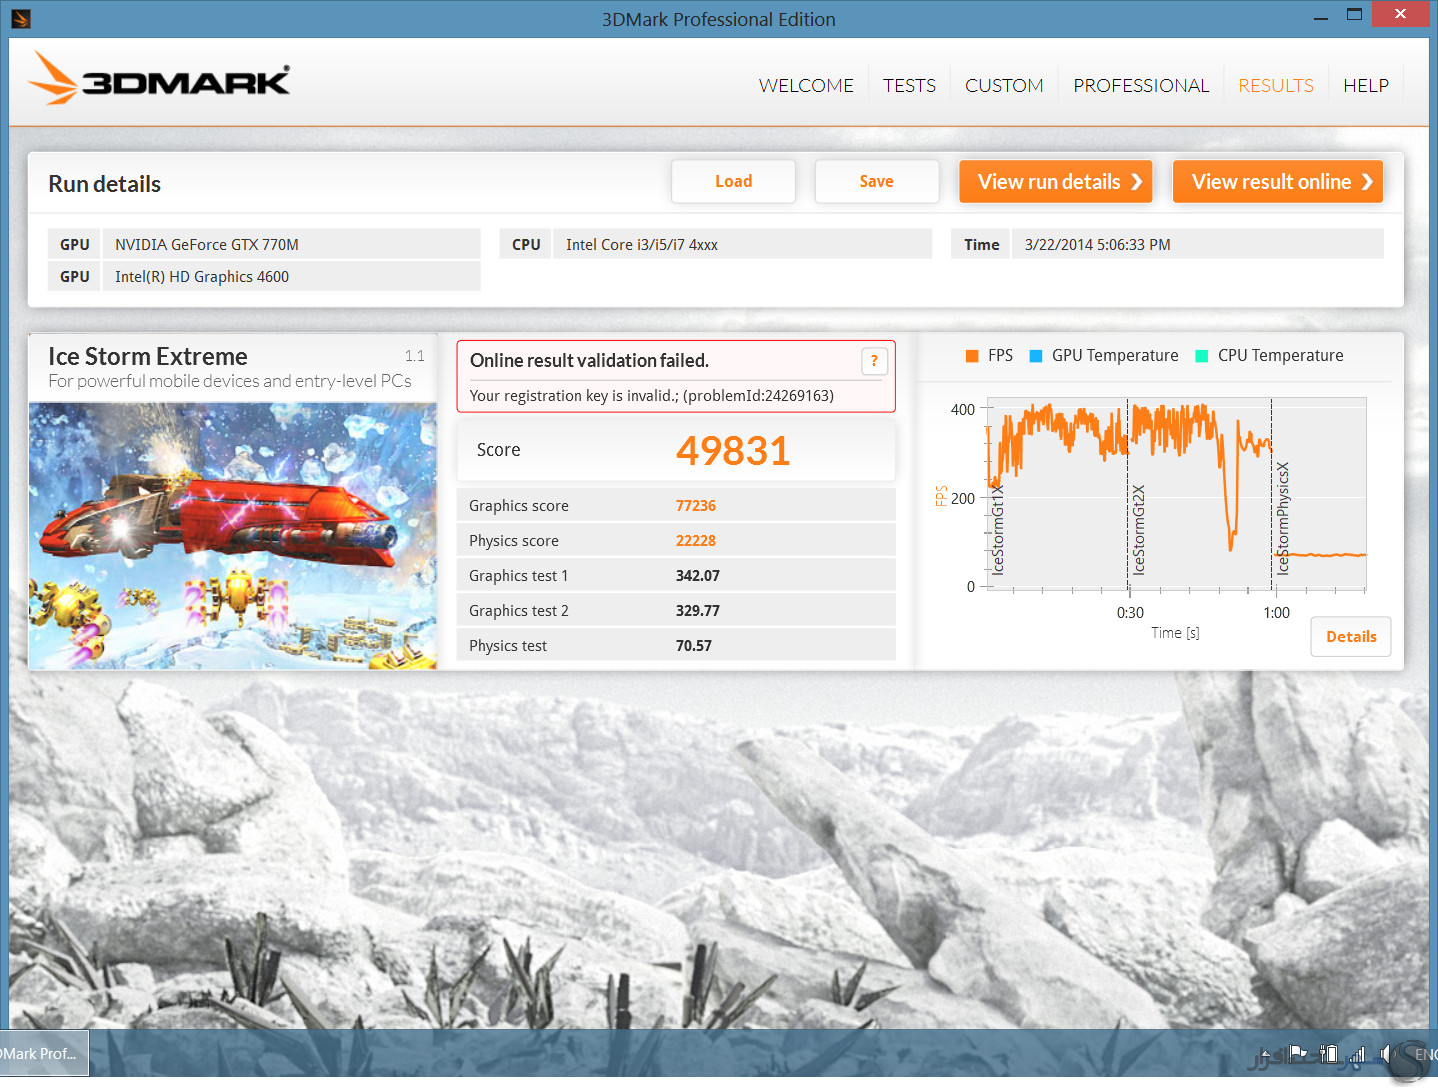Open the PROFESSIONAL tab
The height and width of the screenshot is (1092, 1438).
point(1141,86)
